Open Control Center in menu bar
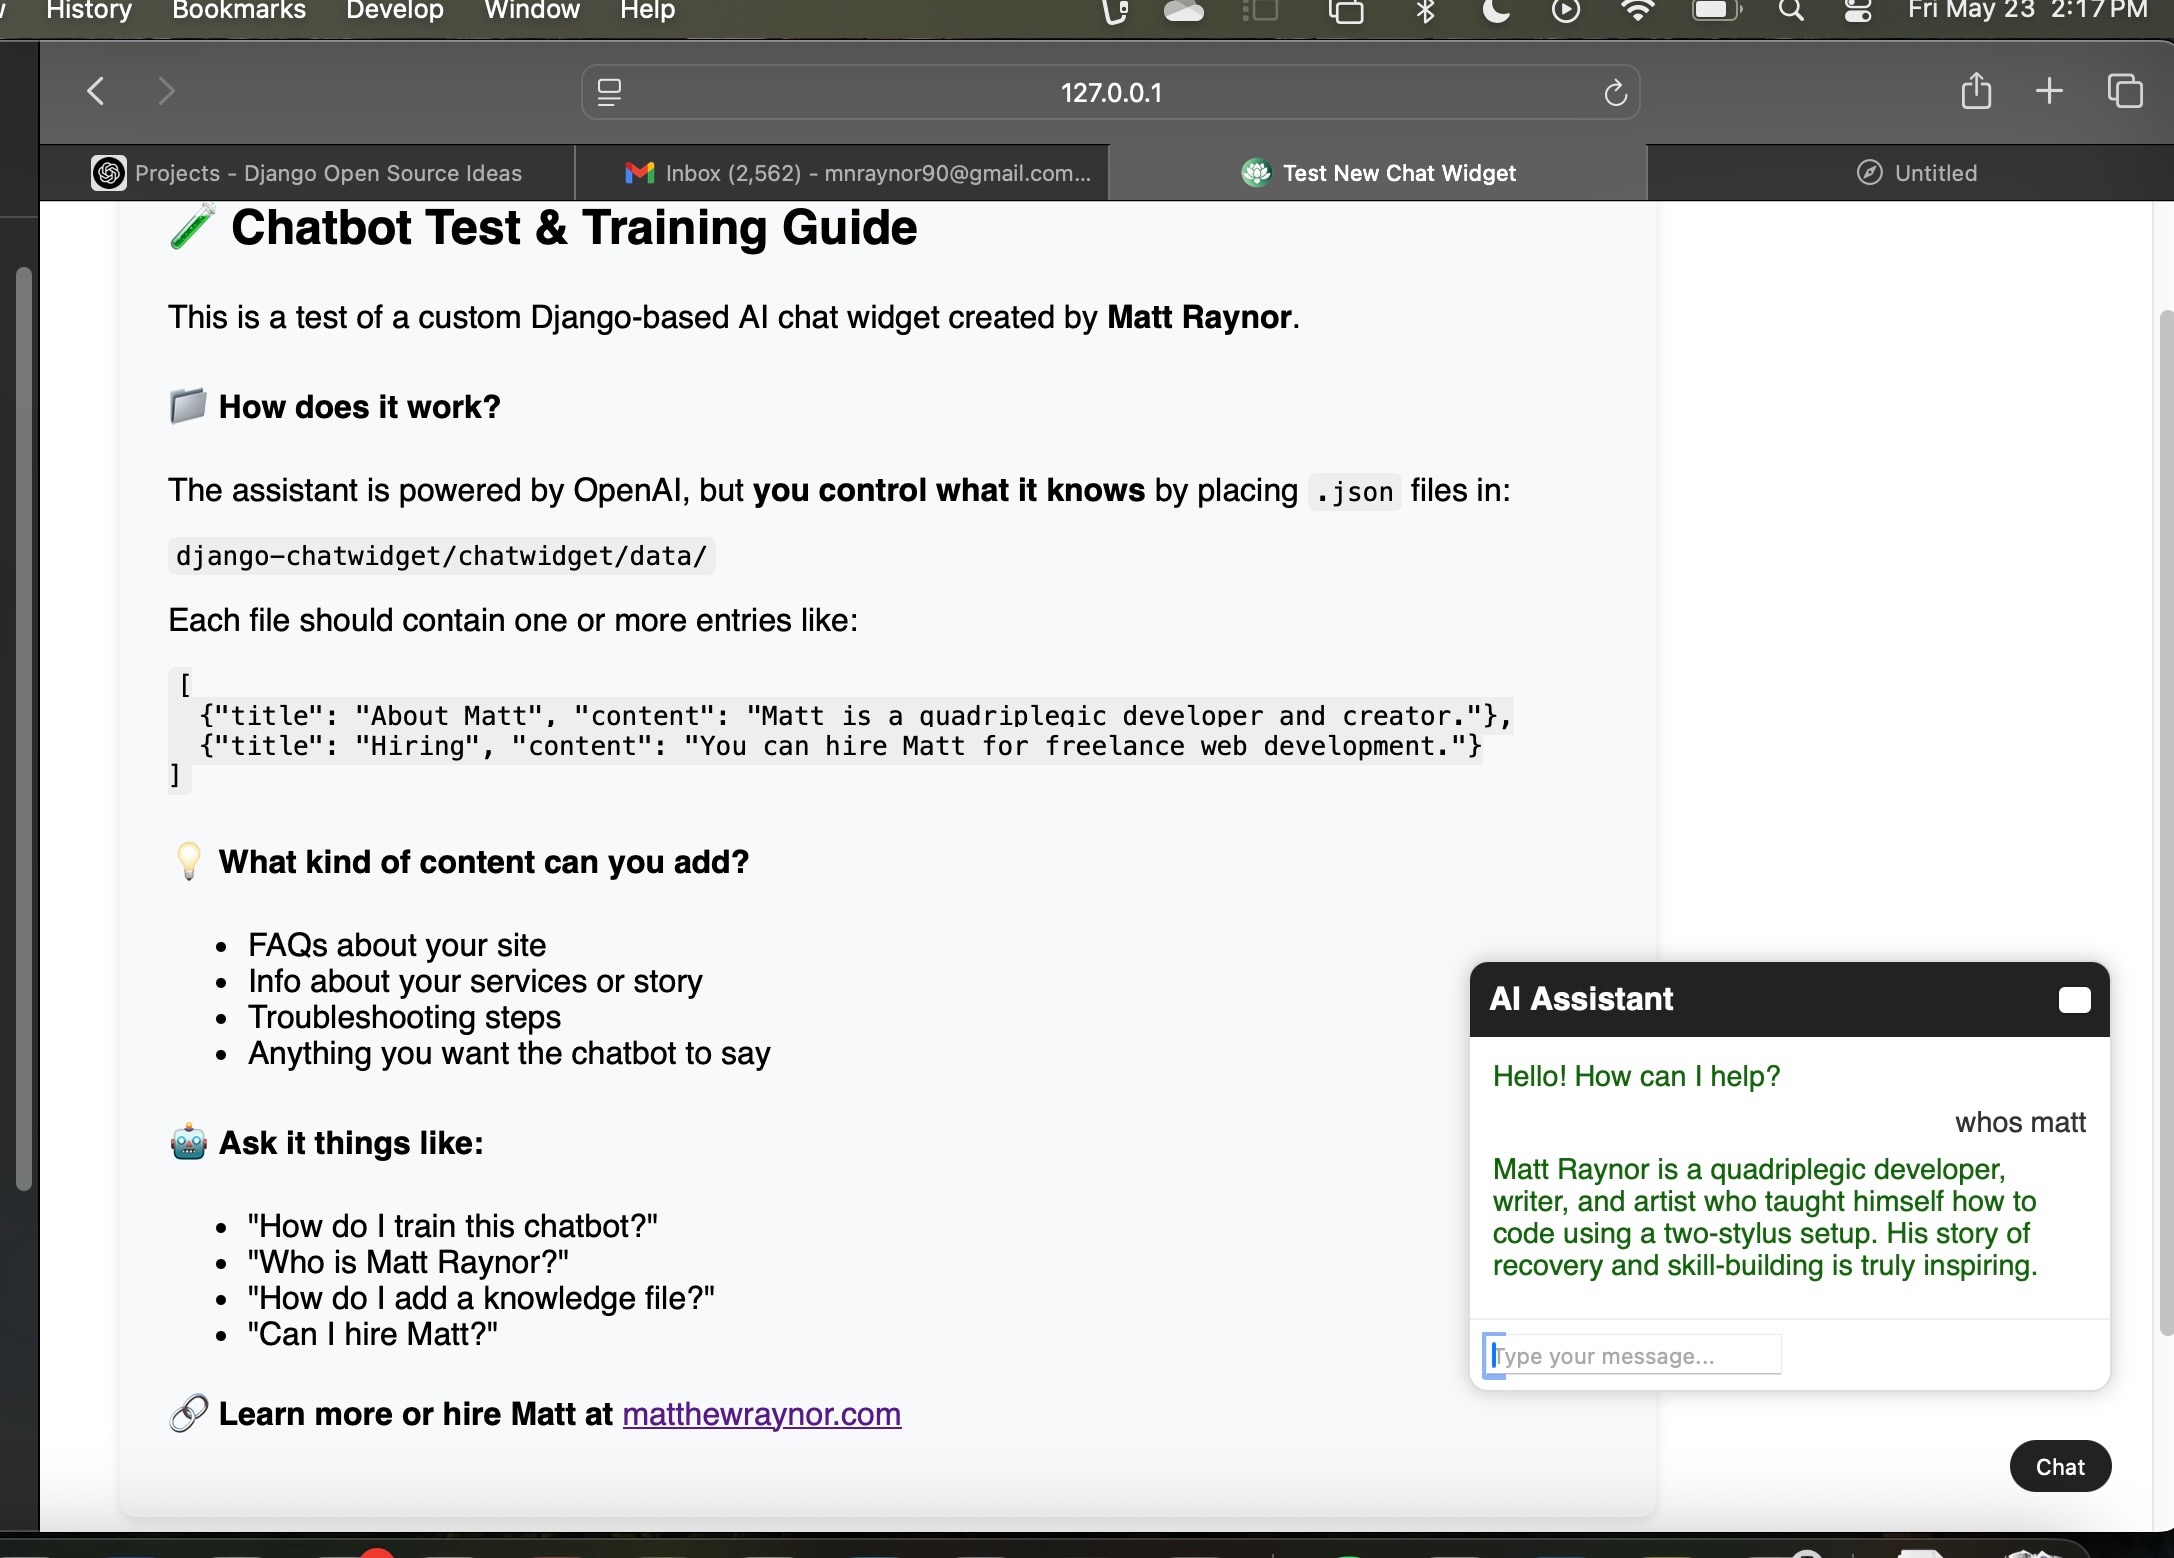Image resolution: width=2174 pixels, height=1558 pixels. pyautogui.click(x=1858, y=11)
